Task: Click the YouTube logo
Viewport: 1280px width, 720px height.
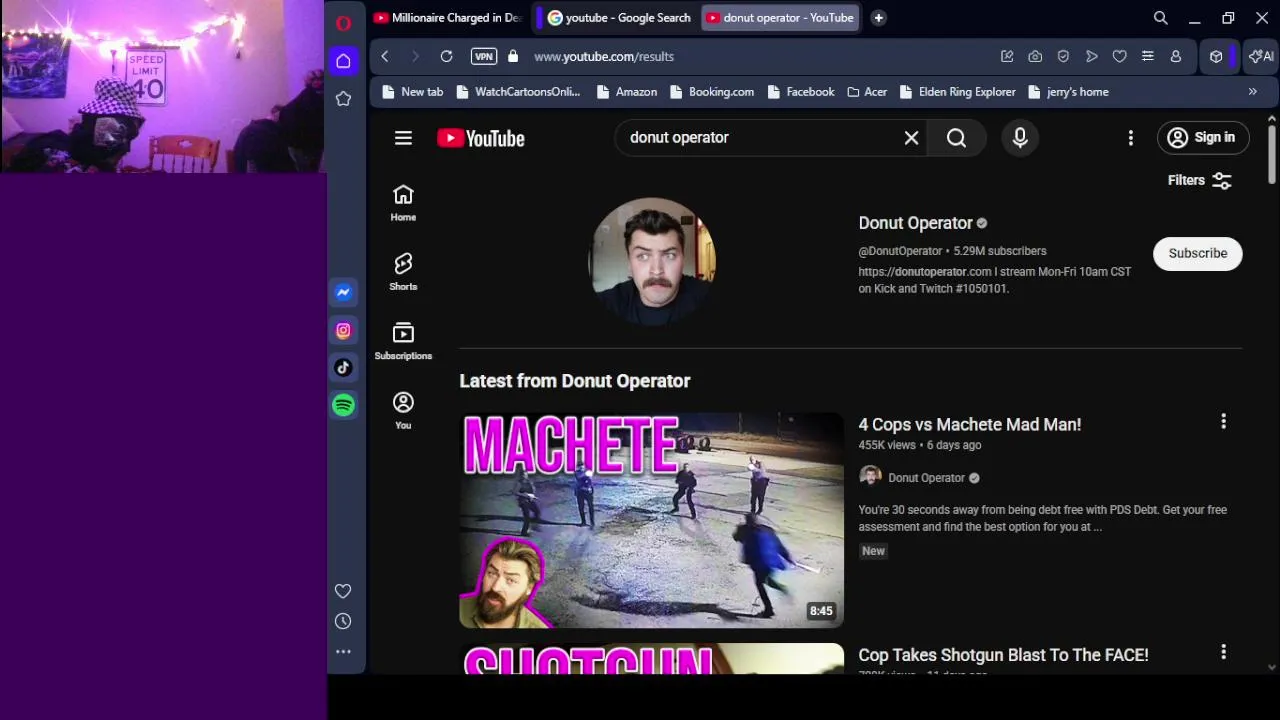Action: click(481, 138)
